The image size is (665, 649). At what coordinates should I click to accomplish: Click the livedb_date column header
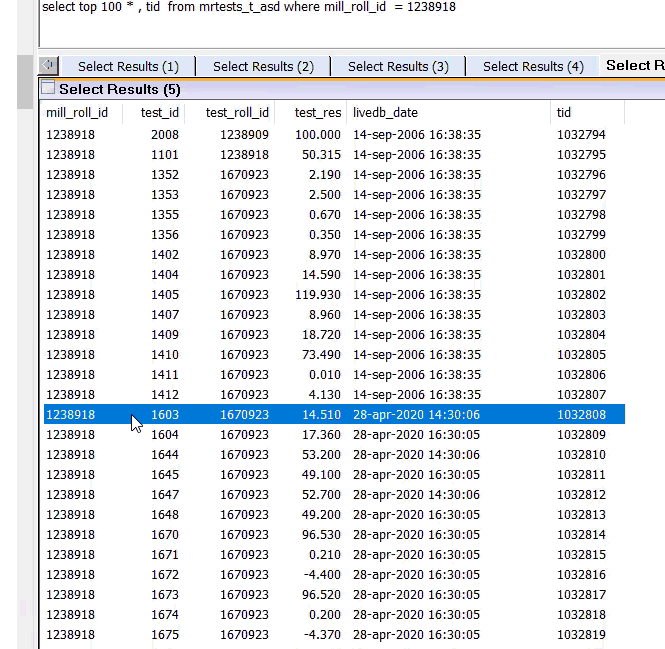(385, 113)
